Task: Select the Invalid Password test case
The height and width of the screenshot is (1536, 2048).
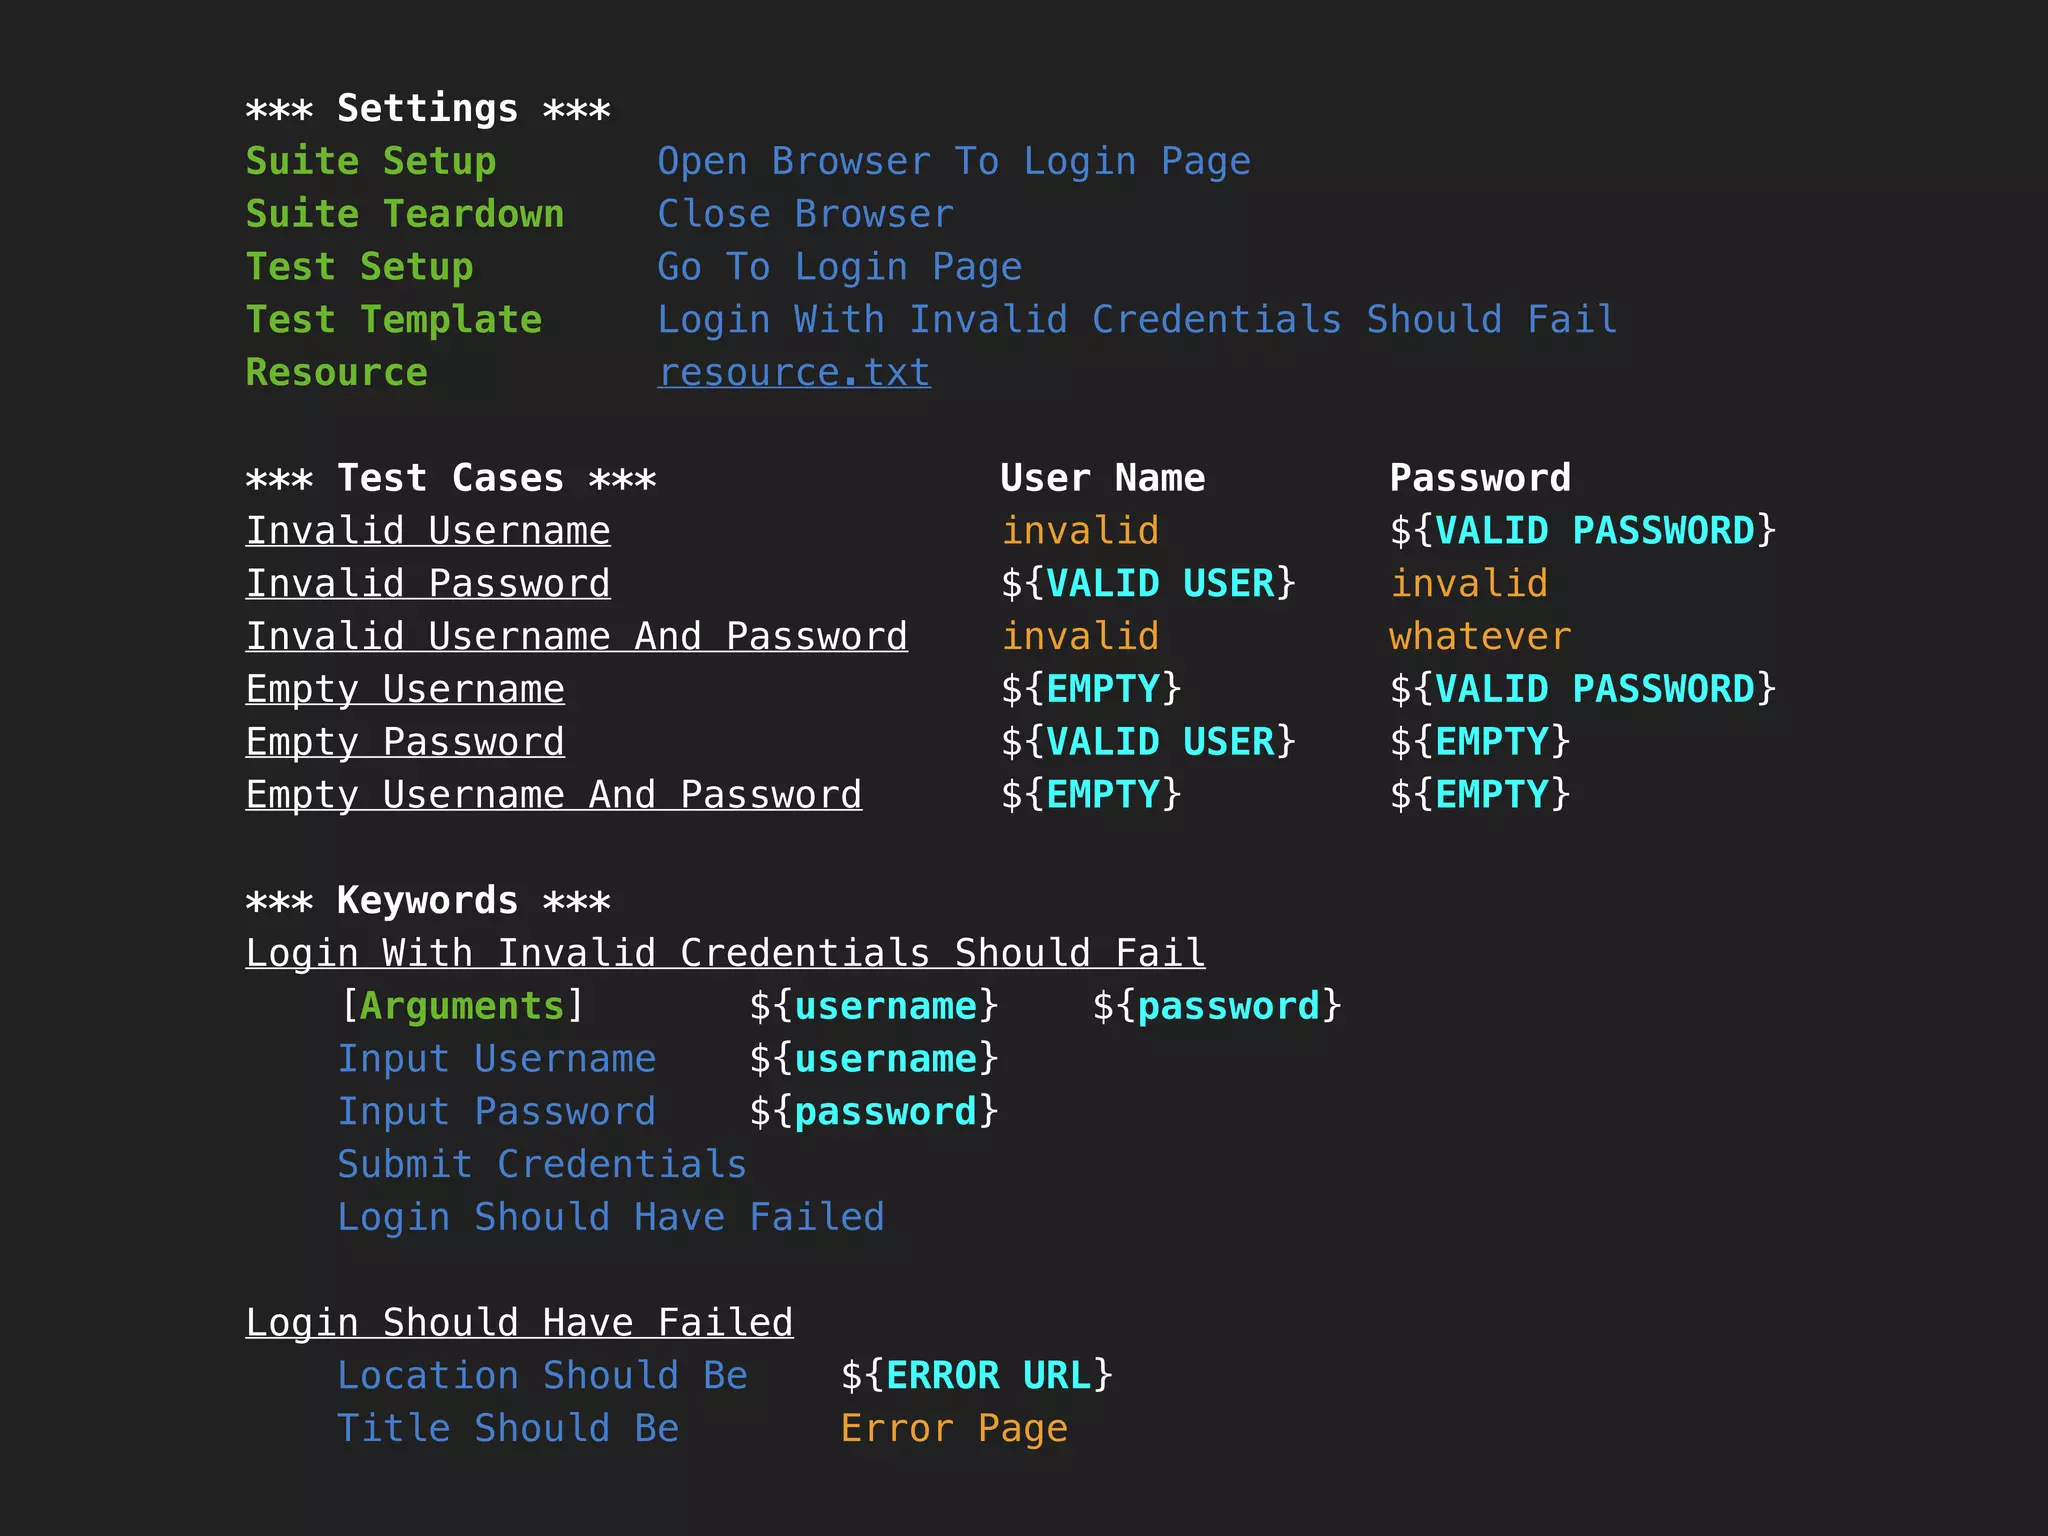Action: (428, 584)
